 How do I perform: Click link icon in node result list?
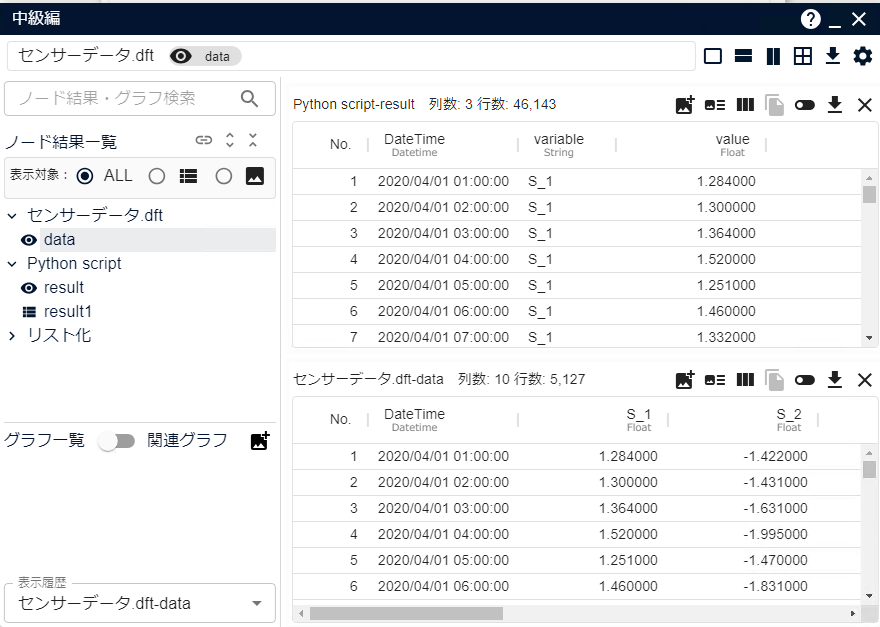pos(204,141)
